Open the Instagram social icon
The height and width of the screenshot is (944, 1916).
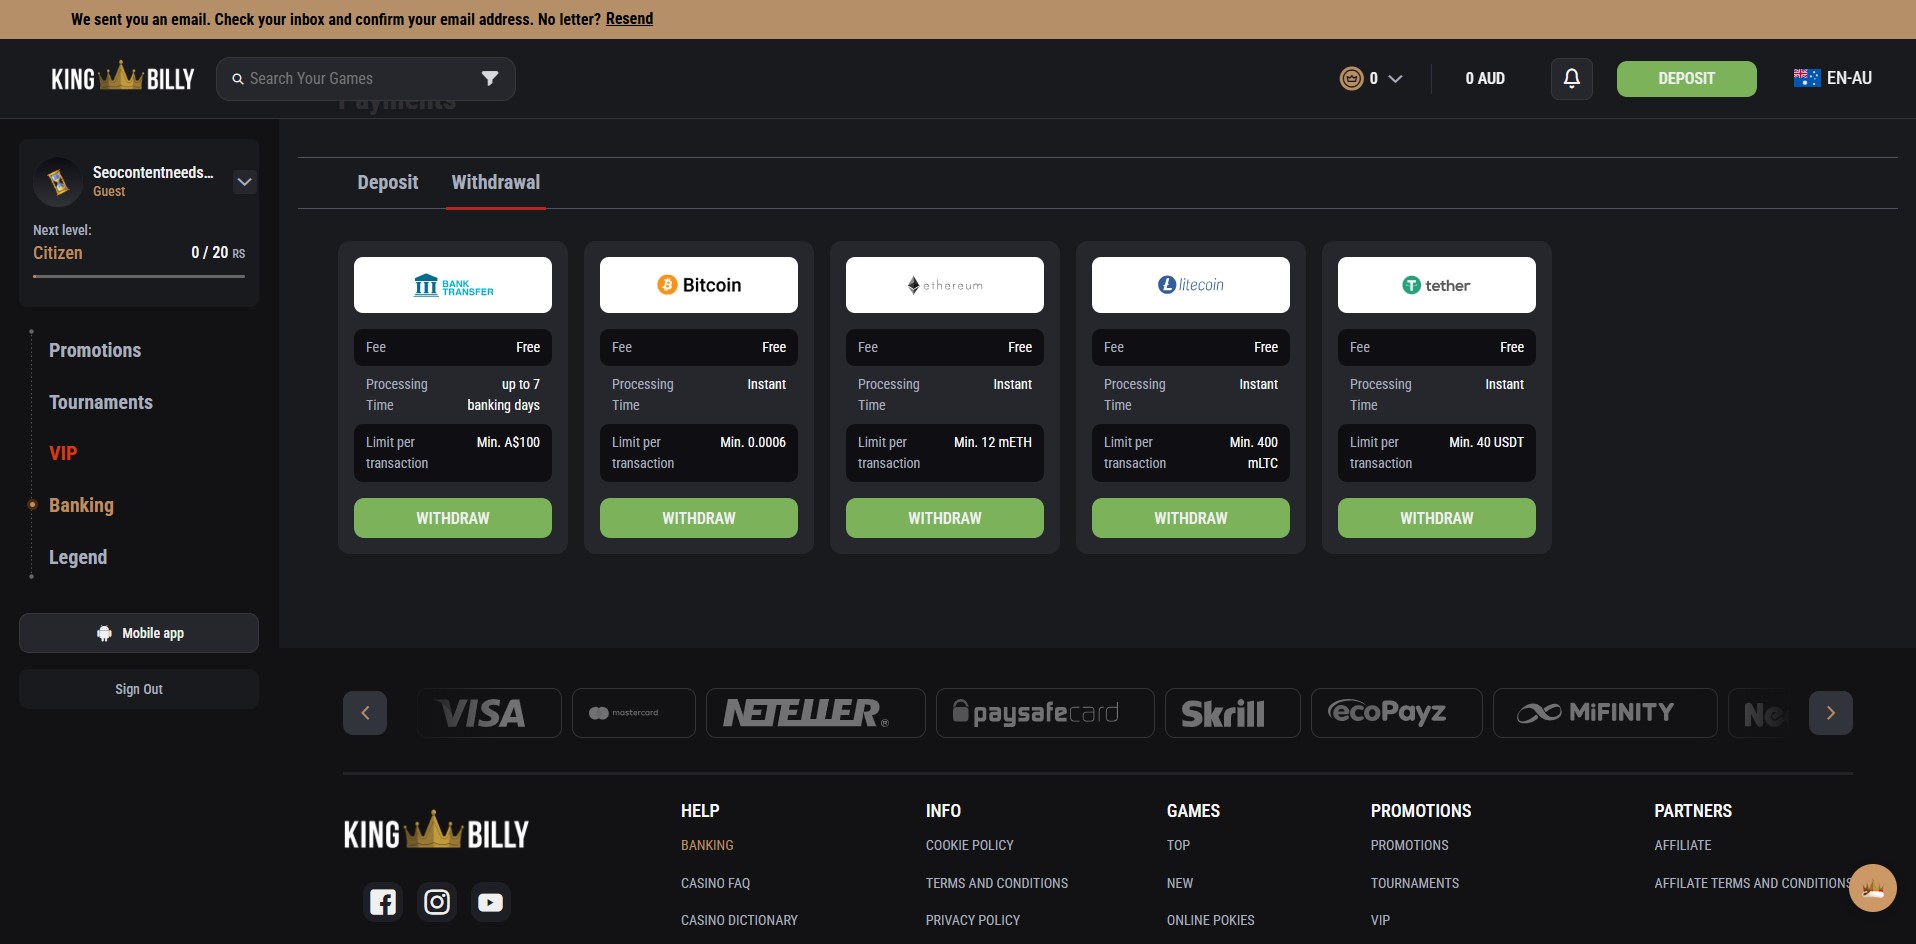437,902
